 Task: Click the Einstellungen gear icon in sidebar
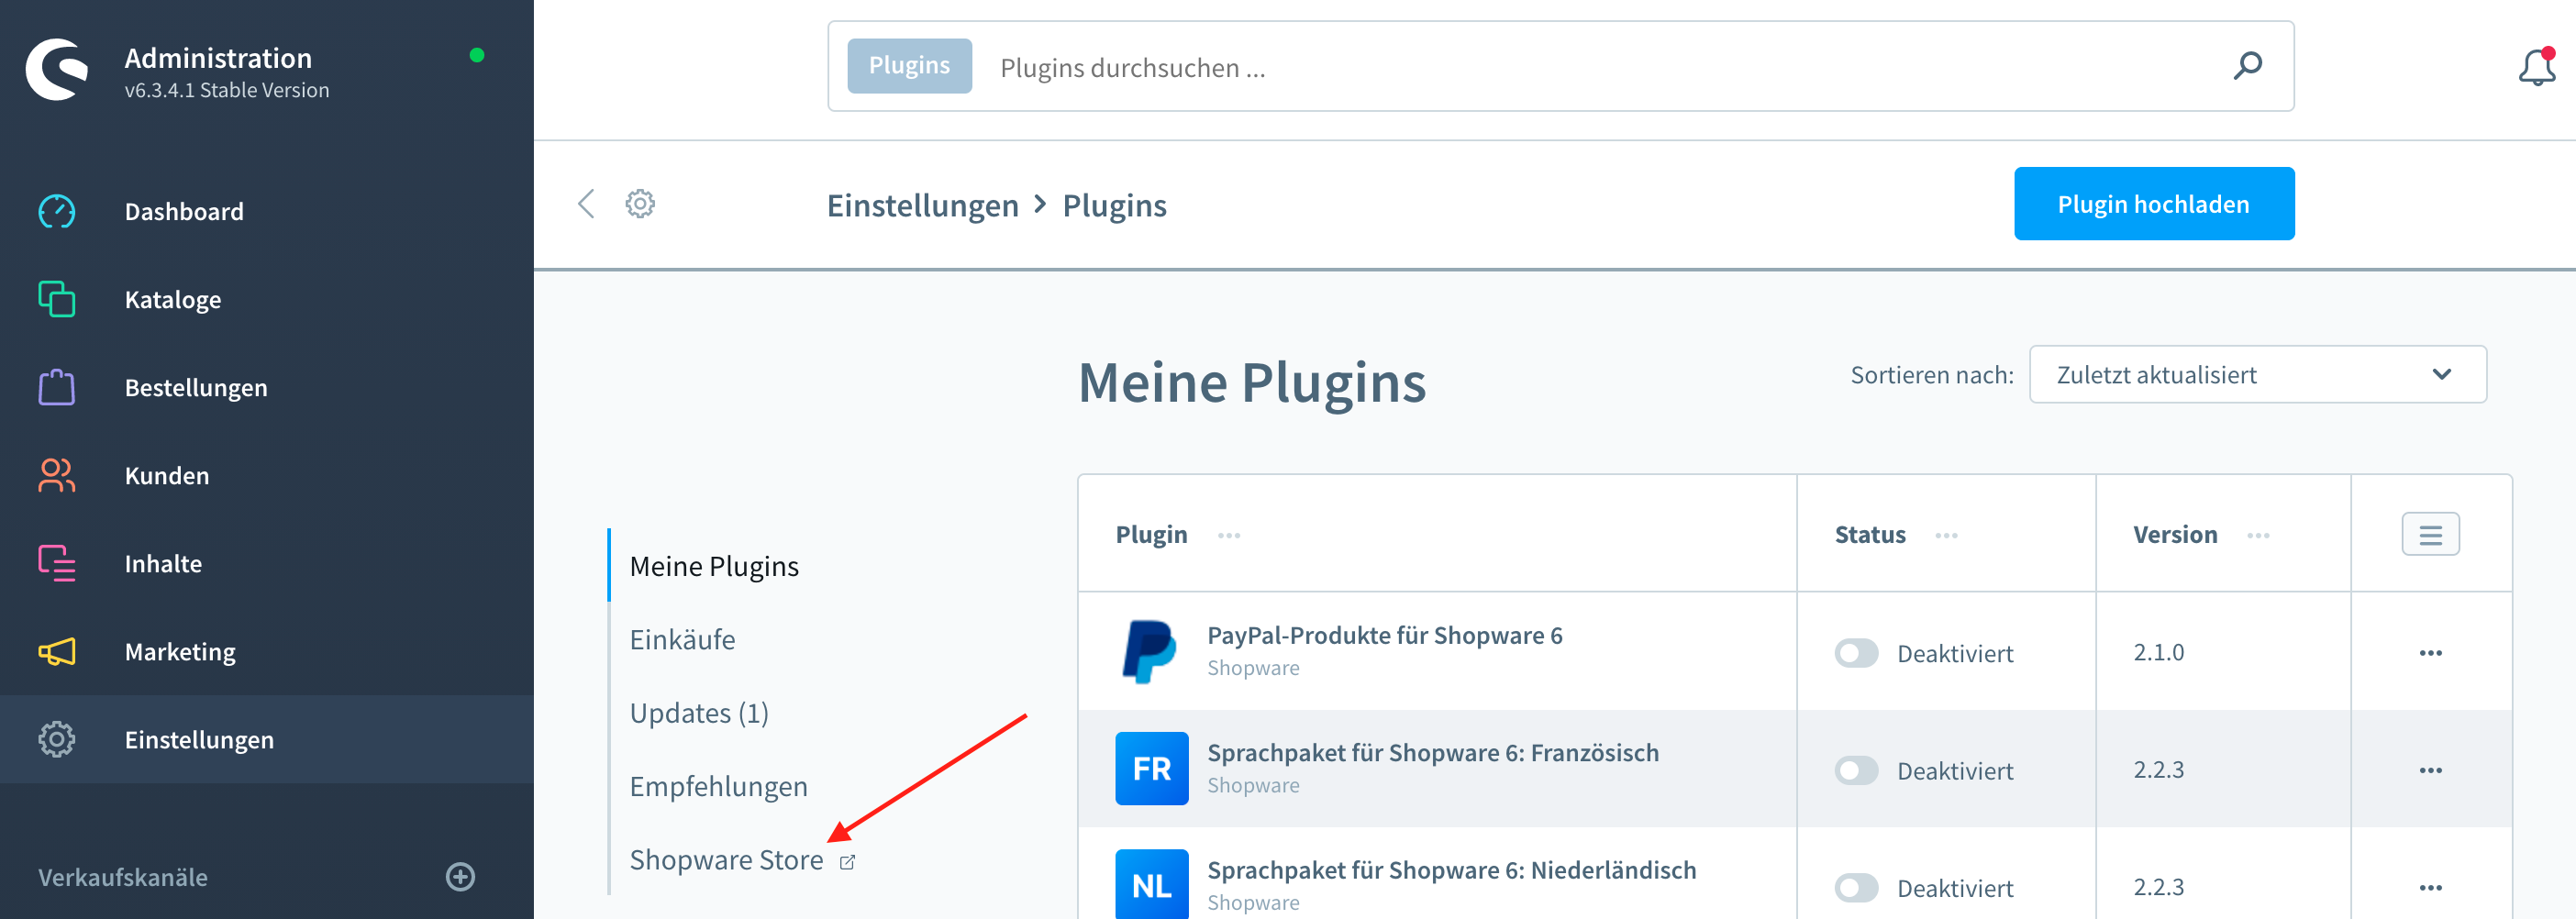click(x=57, y=739)
